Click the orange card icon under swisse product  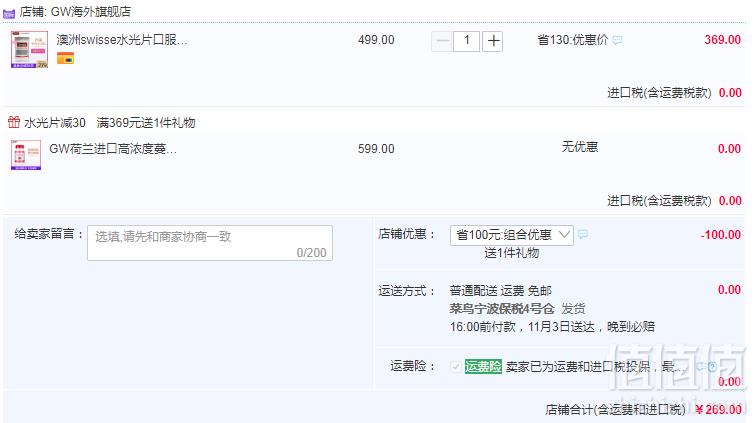pyautogui.click(x=65, y=59)
